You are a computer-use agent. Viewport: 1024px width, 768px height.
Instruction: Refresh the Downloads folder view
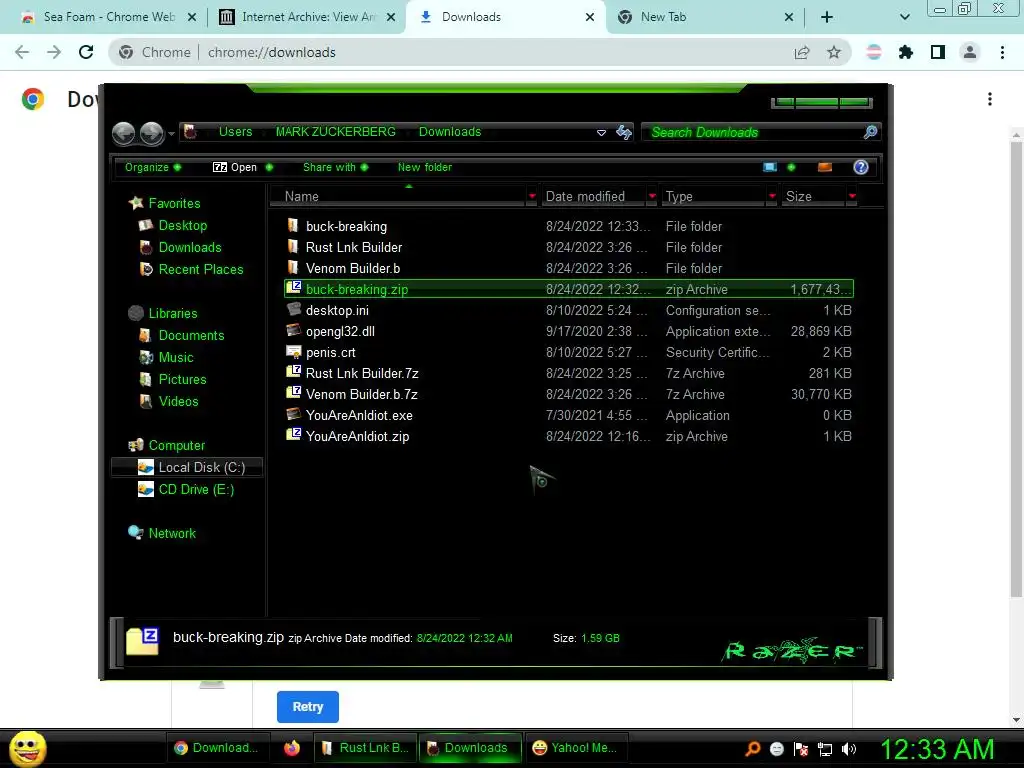pyautogui.click(x=624, y=133)
